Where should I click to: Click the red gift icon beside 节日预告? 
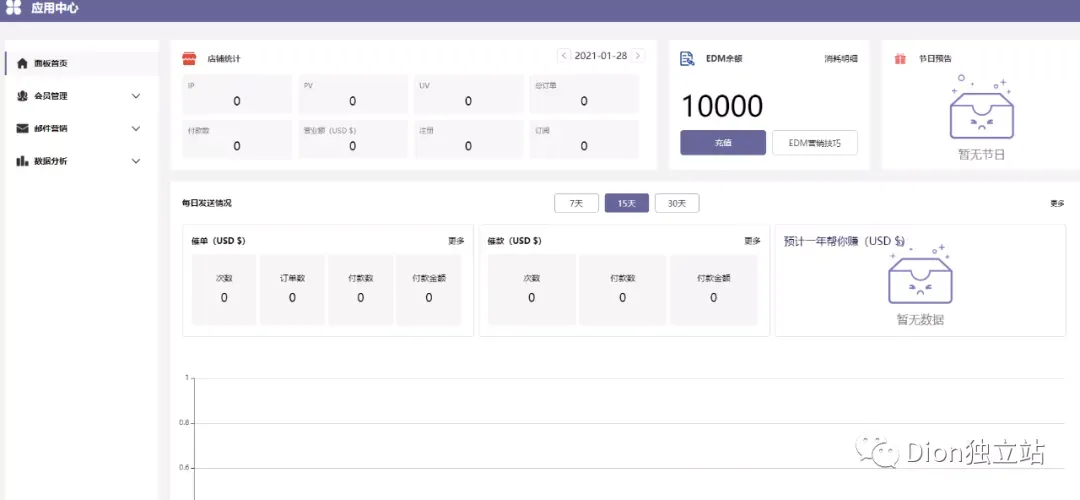tap(900, 59)
